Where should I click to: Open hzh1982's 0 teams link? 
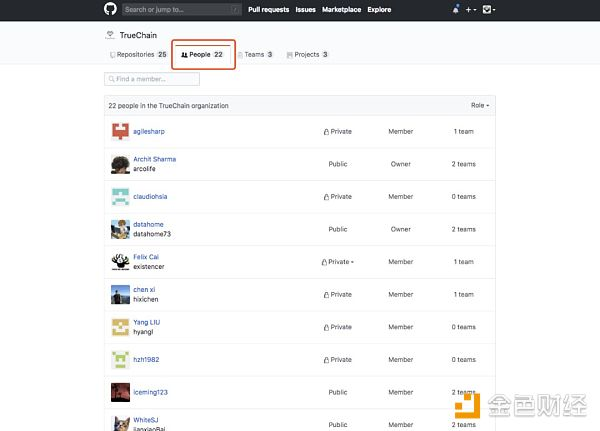[x=464, y=359]
